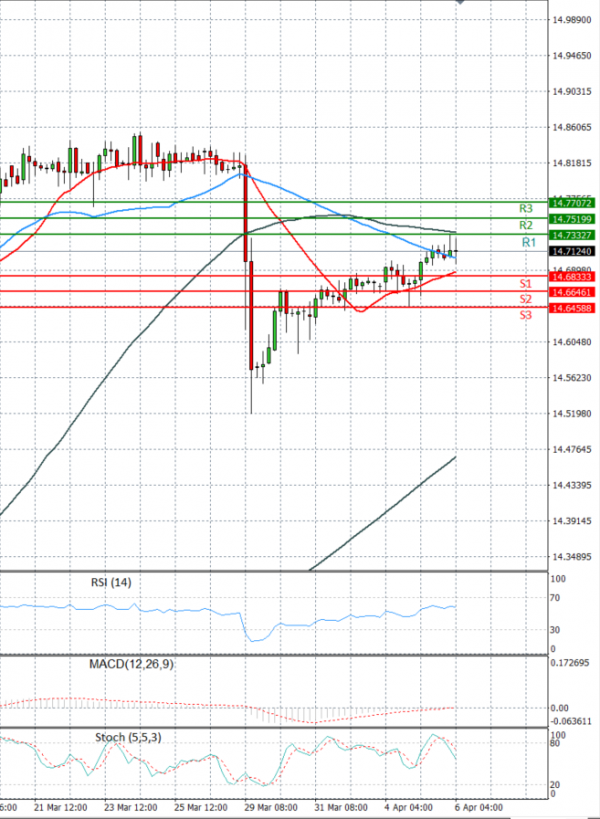Click the RSI scale value 30
The width and height of the screenshot is (600, 819).
(x=555, y=630)
